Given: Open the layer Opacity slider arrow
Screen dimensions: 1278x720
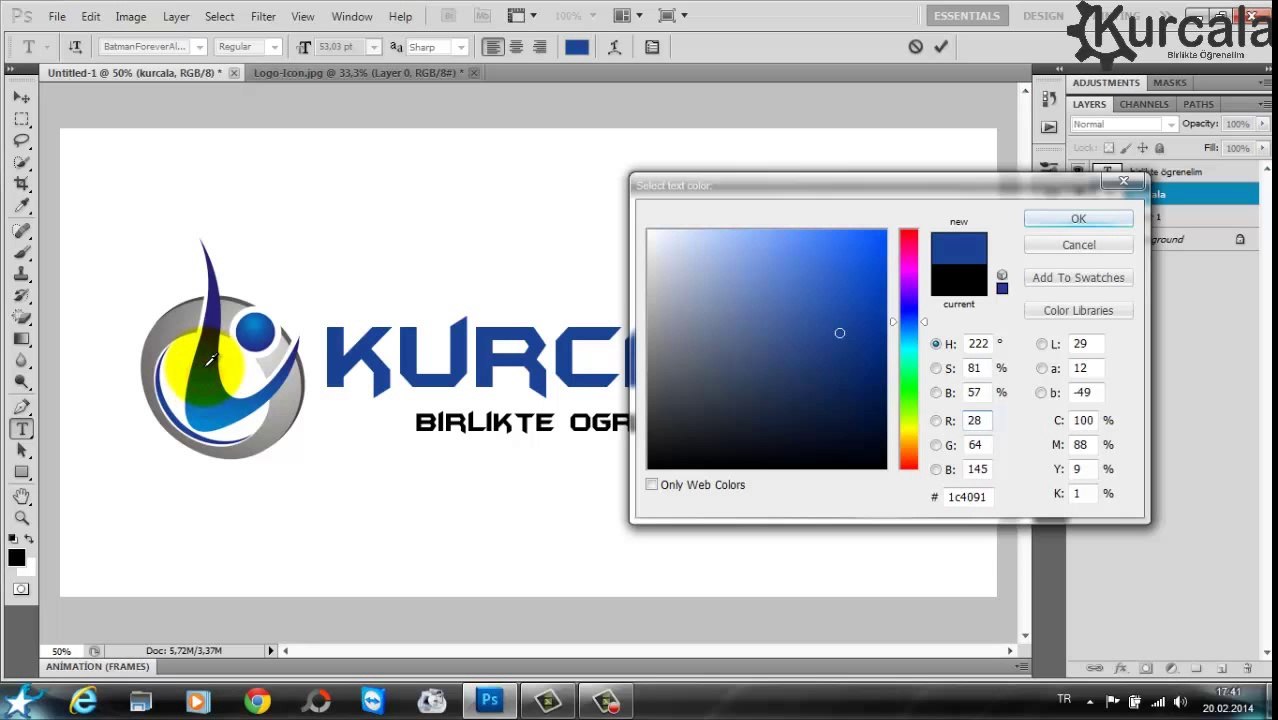Looking at the screenshot, I should pos(1261,124).
